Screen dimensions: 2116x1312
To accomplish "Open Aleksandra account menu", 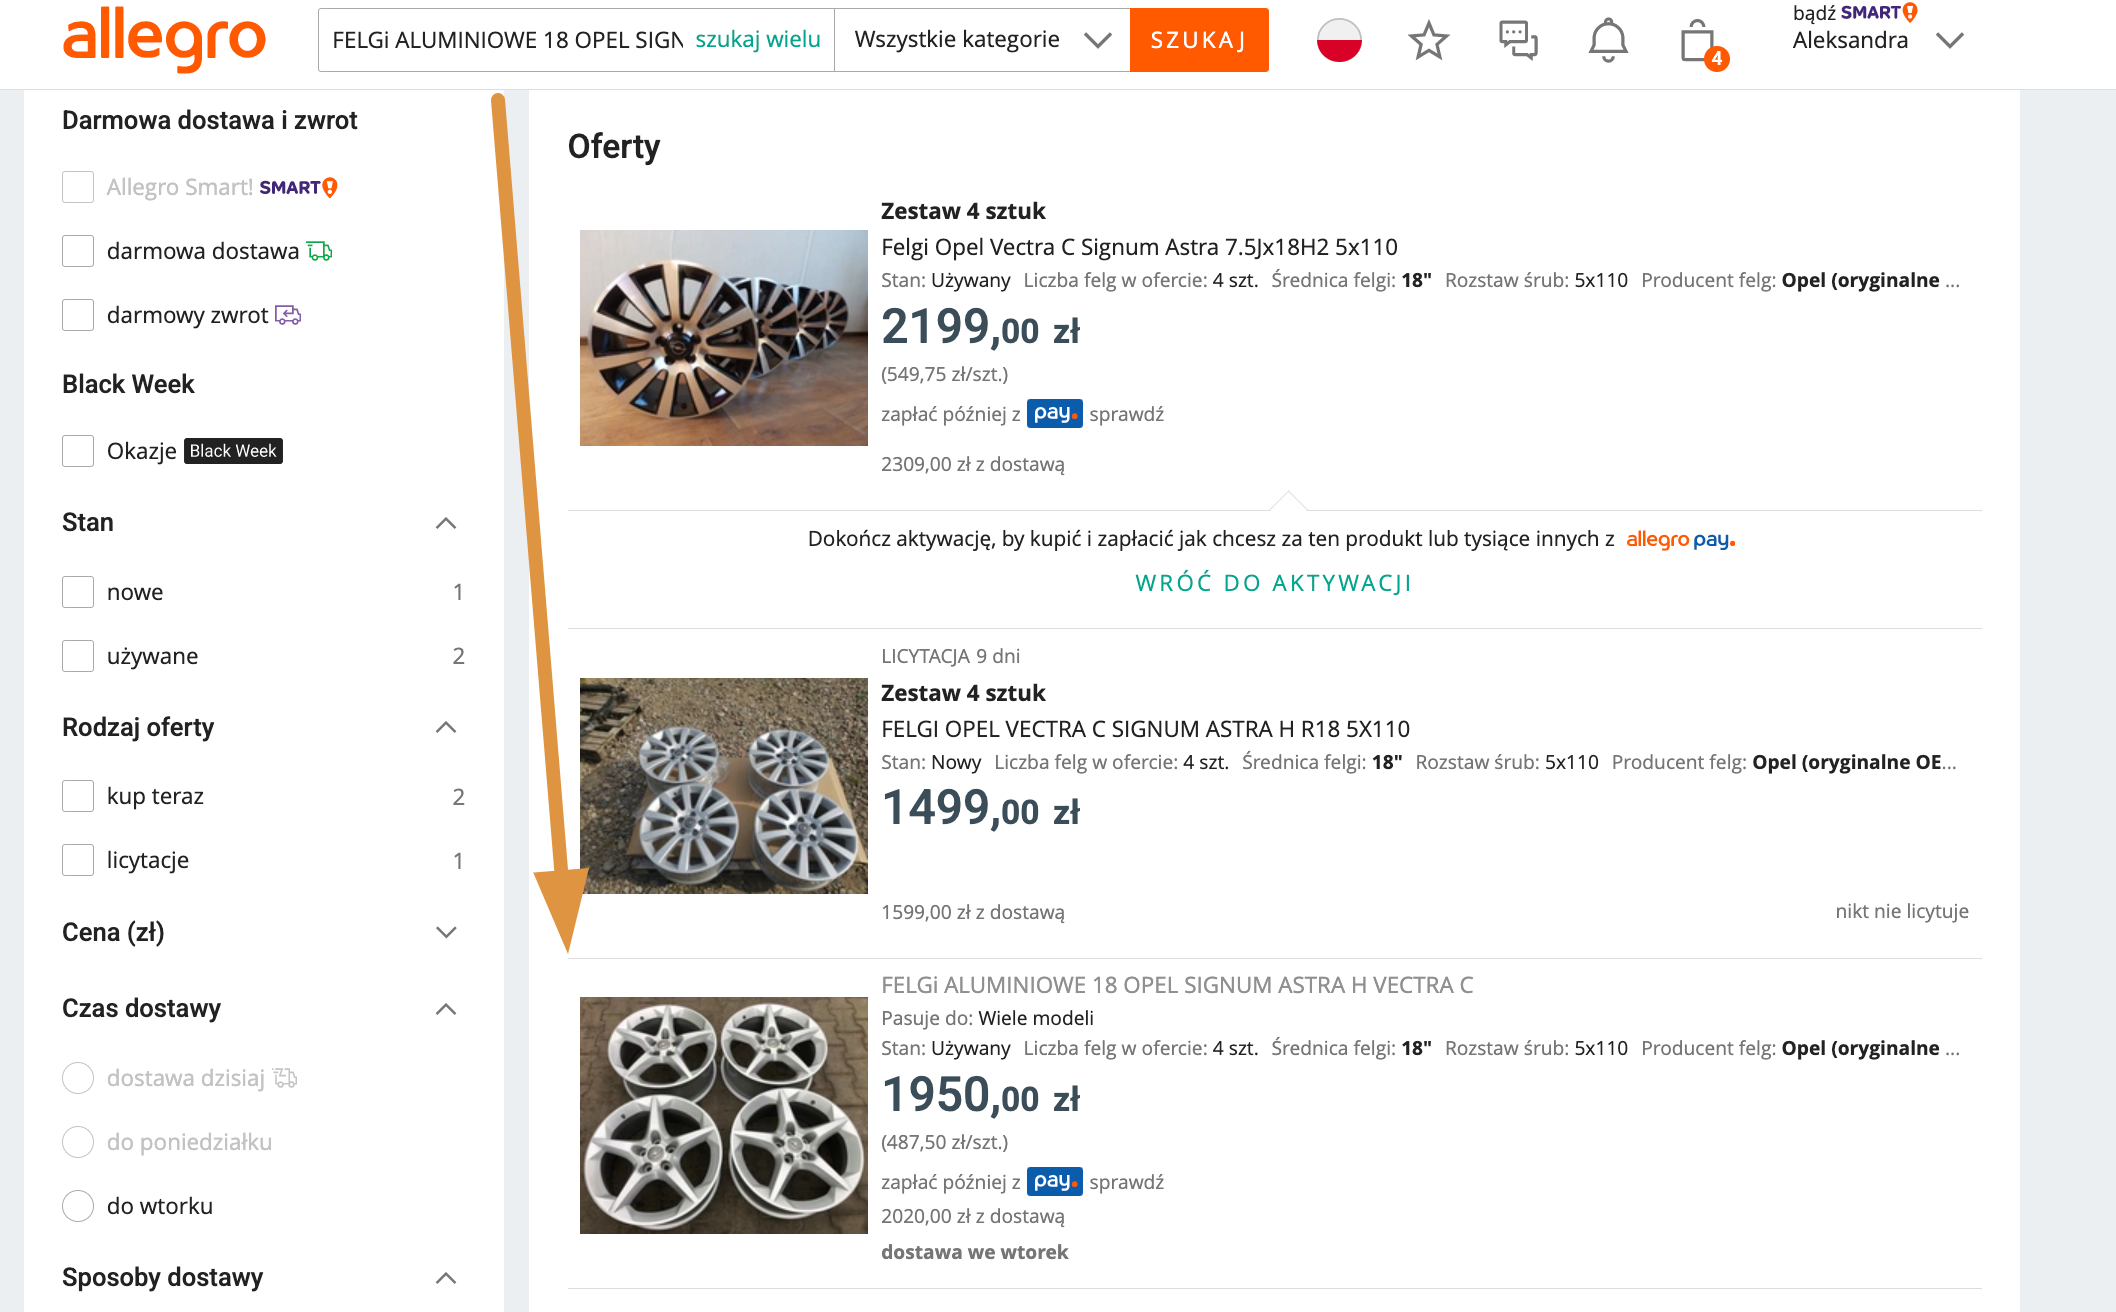I will (1876, 40).
